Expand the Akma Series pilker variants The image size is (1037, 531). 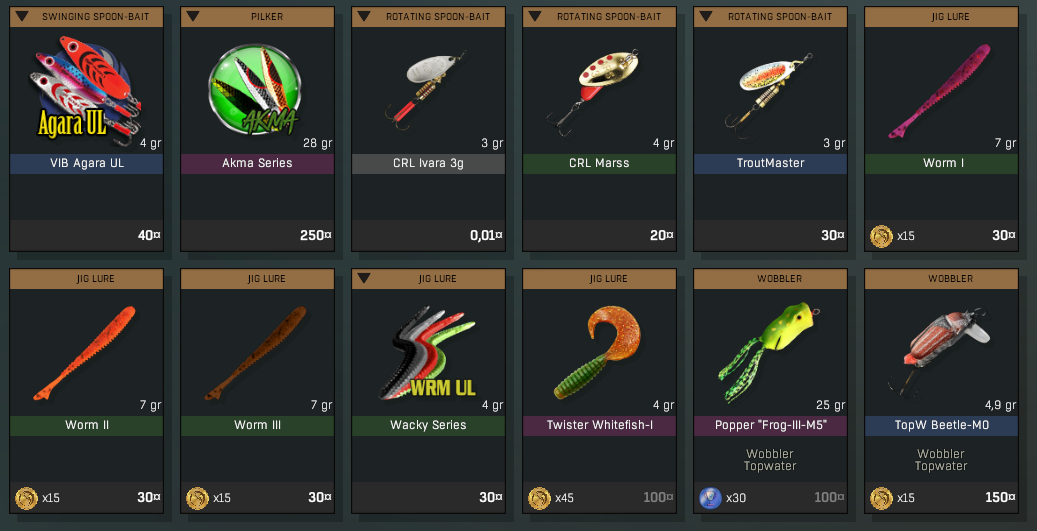(193, 16)
